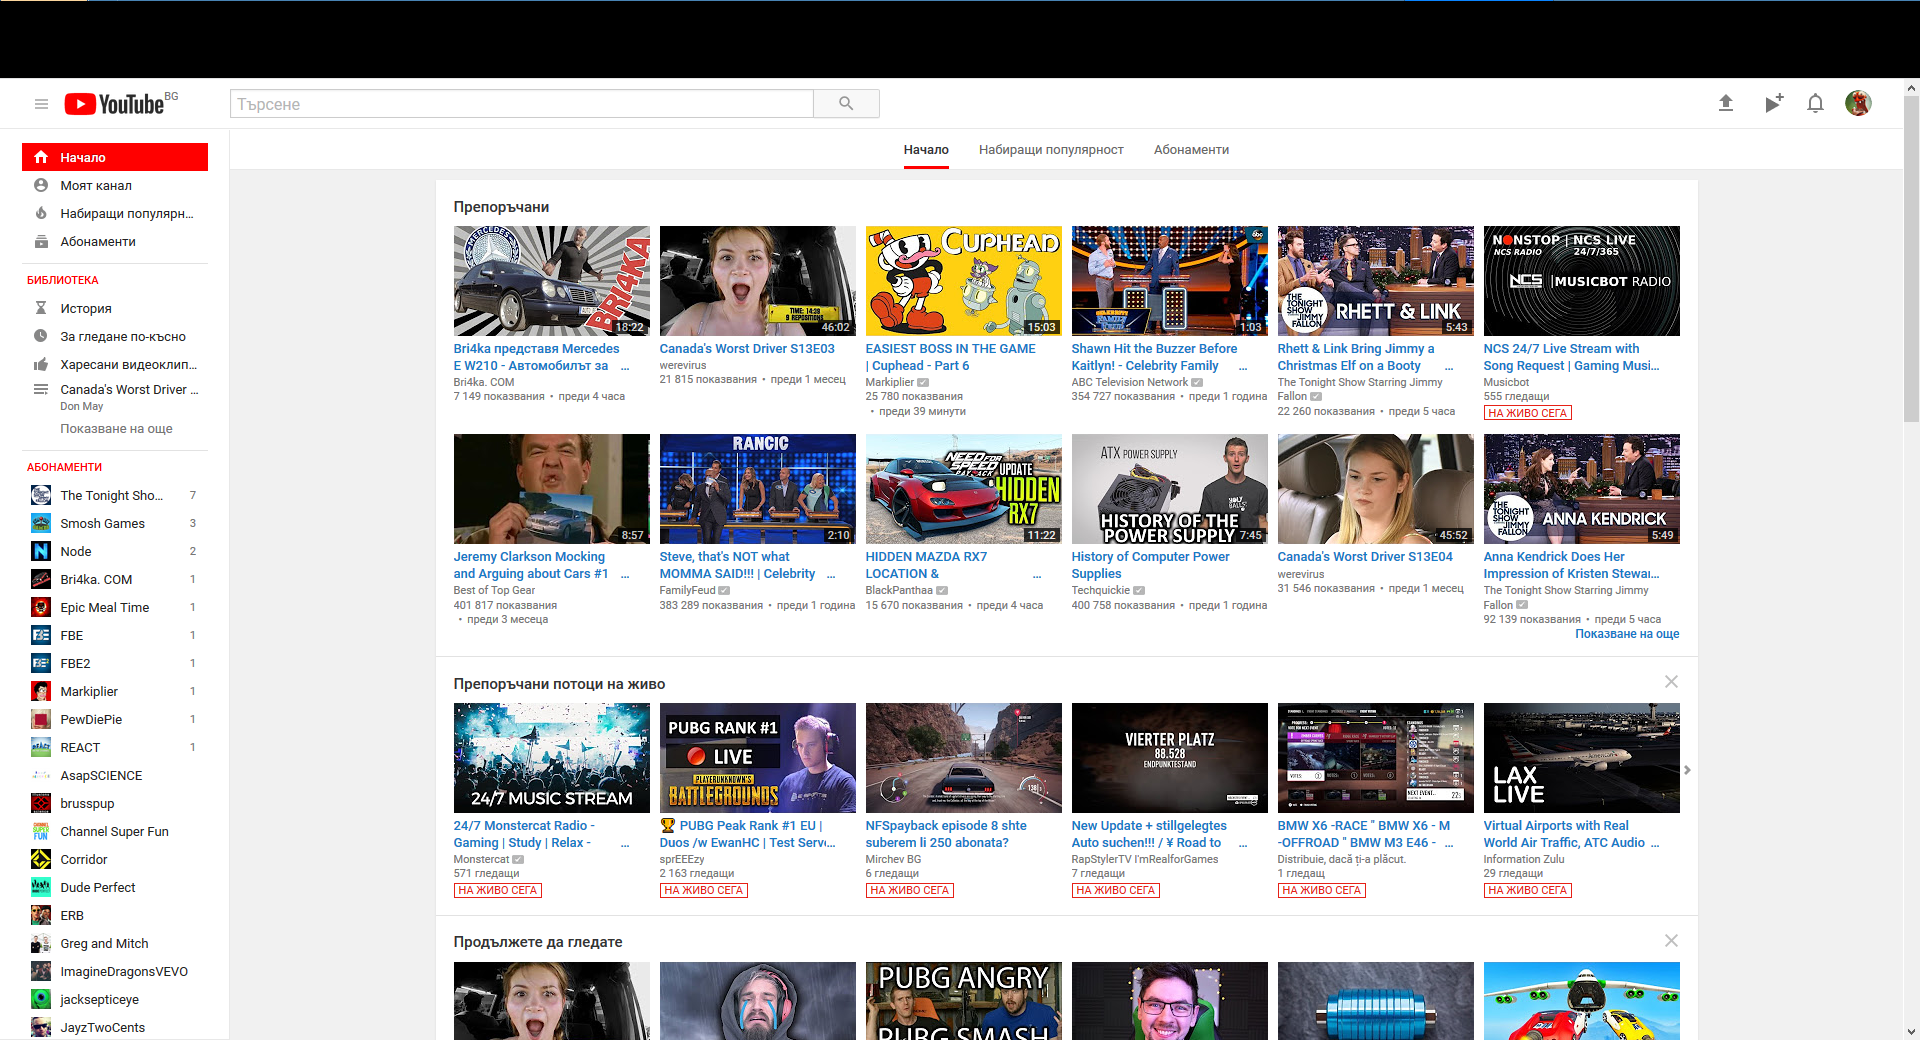The width and height of the screenshot is (1920, 1040).
Task: Click the page scrollbar up arrow
Action: coord(1911,87)
